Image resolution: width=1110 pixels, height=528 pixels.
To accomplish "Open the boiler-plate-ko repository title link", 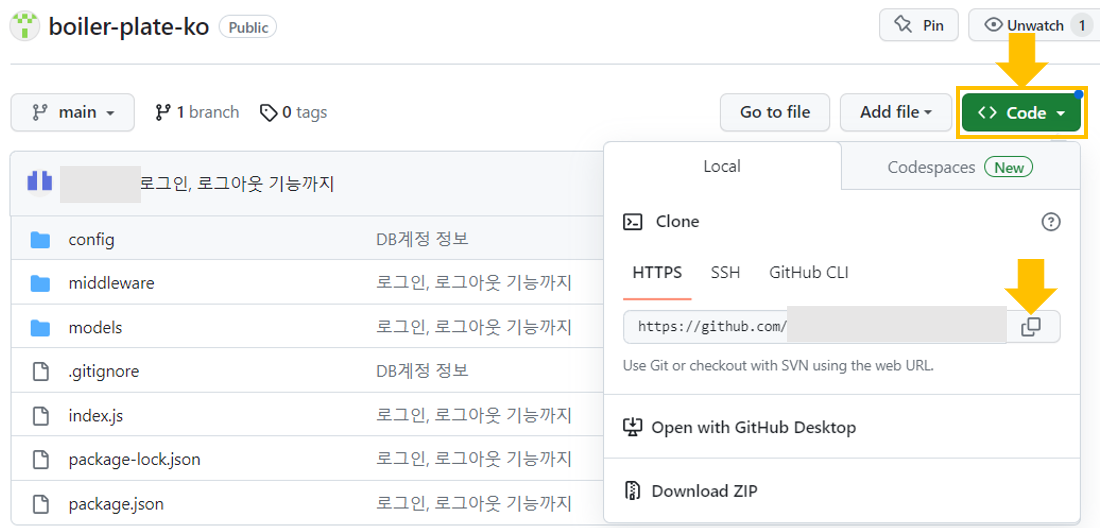I will (129, 27).
